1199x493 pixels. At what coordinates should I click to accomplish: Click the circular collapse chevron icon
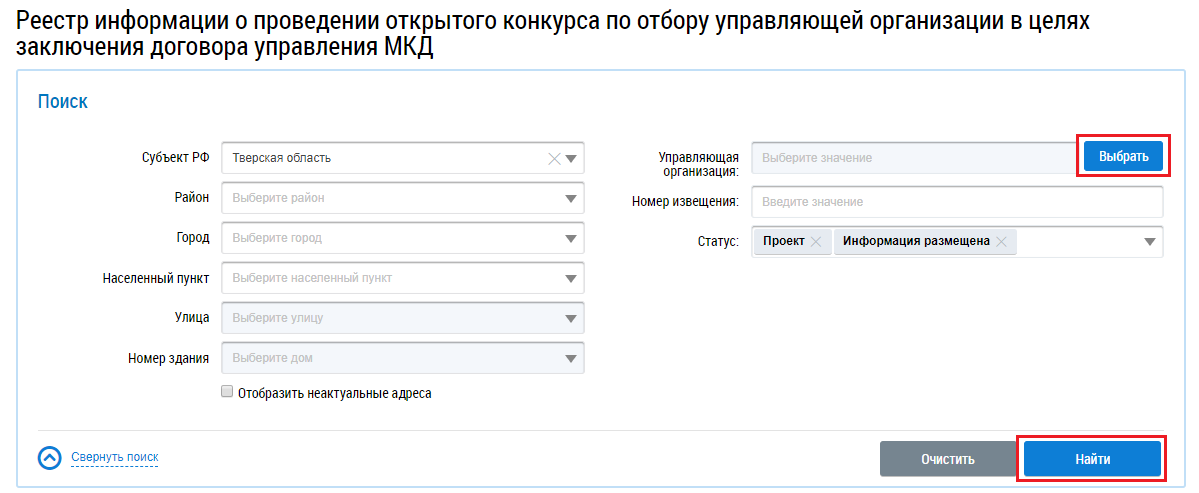click(50, 458)
